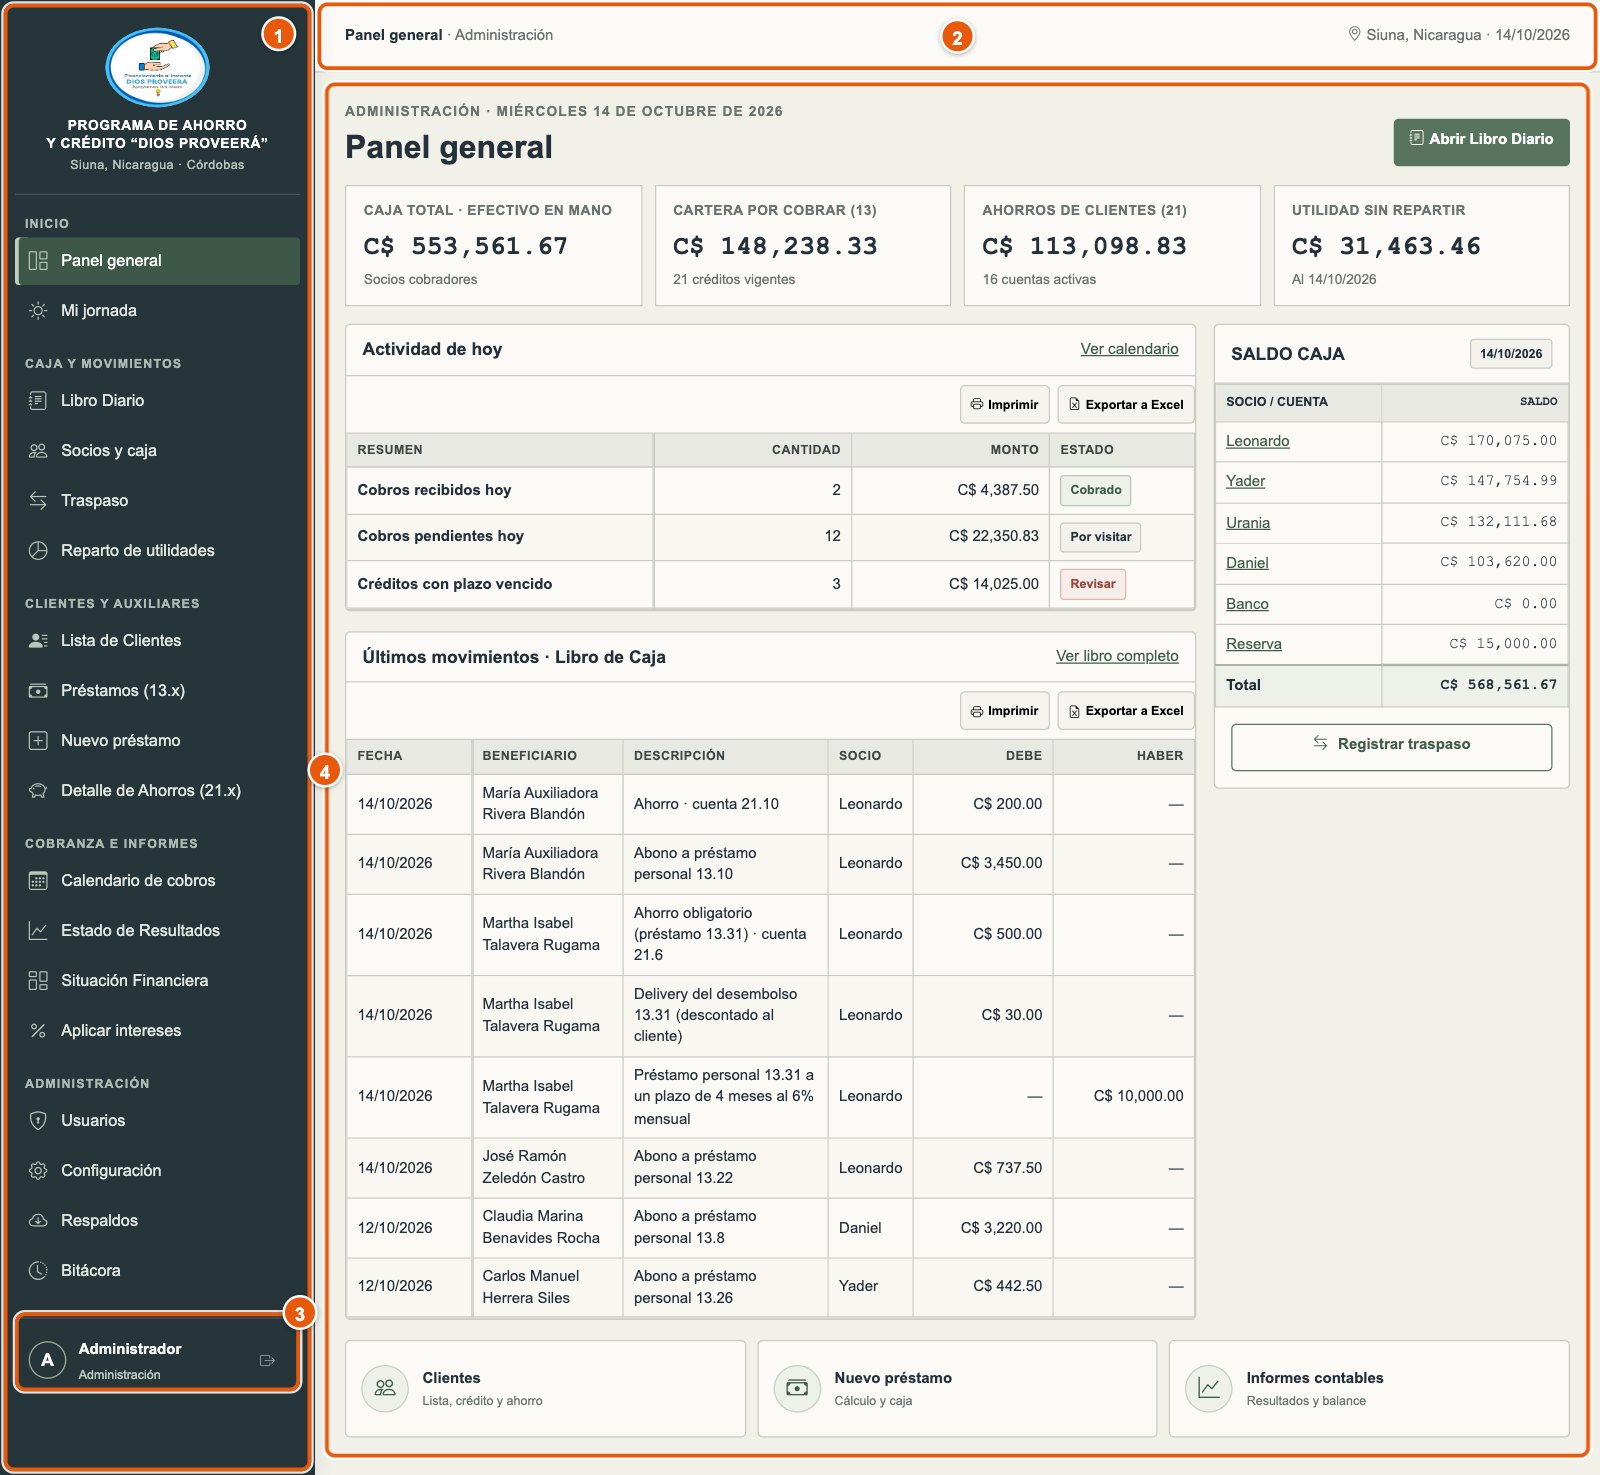The height and width of the screenshot is (1475, 1600).
Task: Click the cloud icon for Respaldos
Action: tap(38, 1221)
